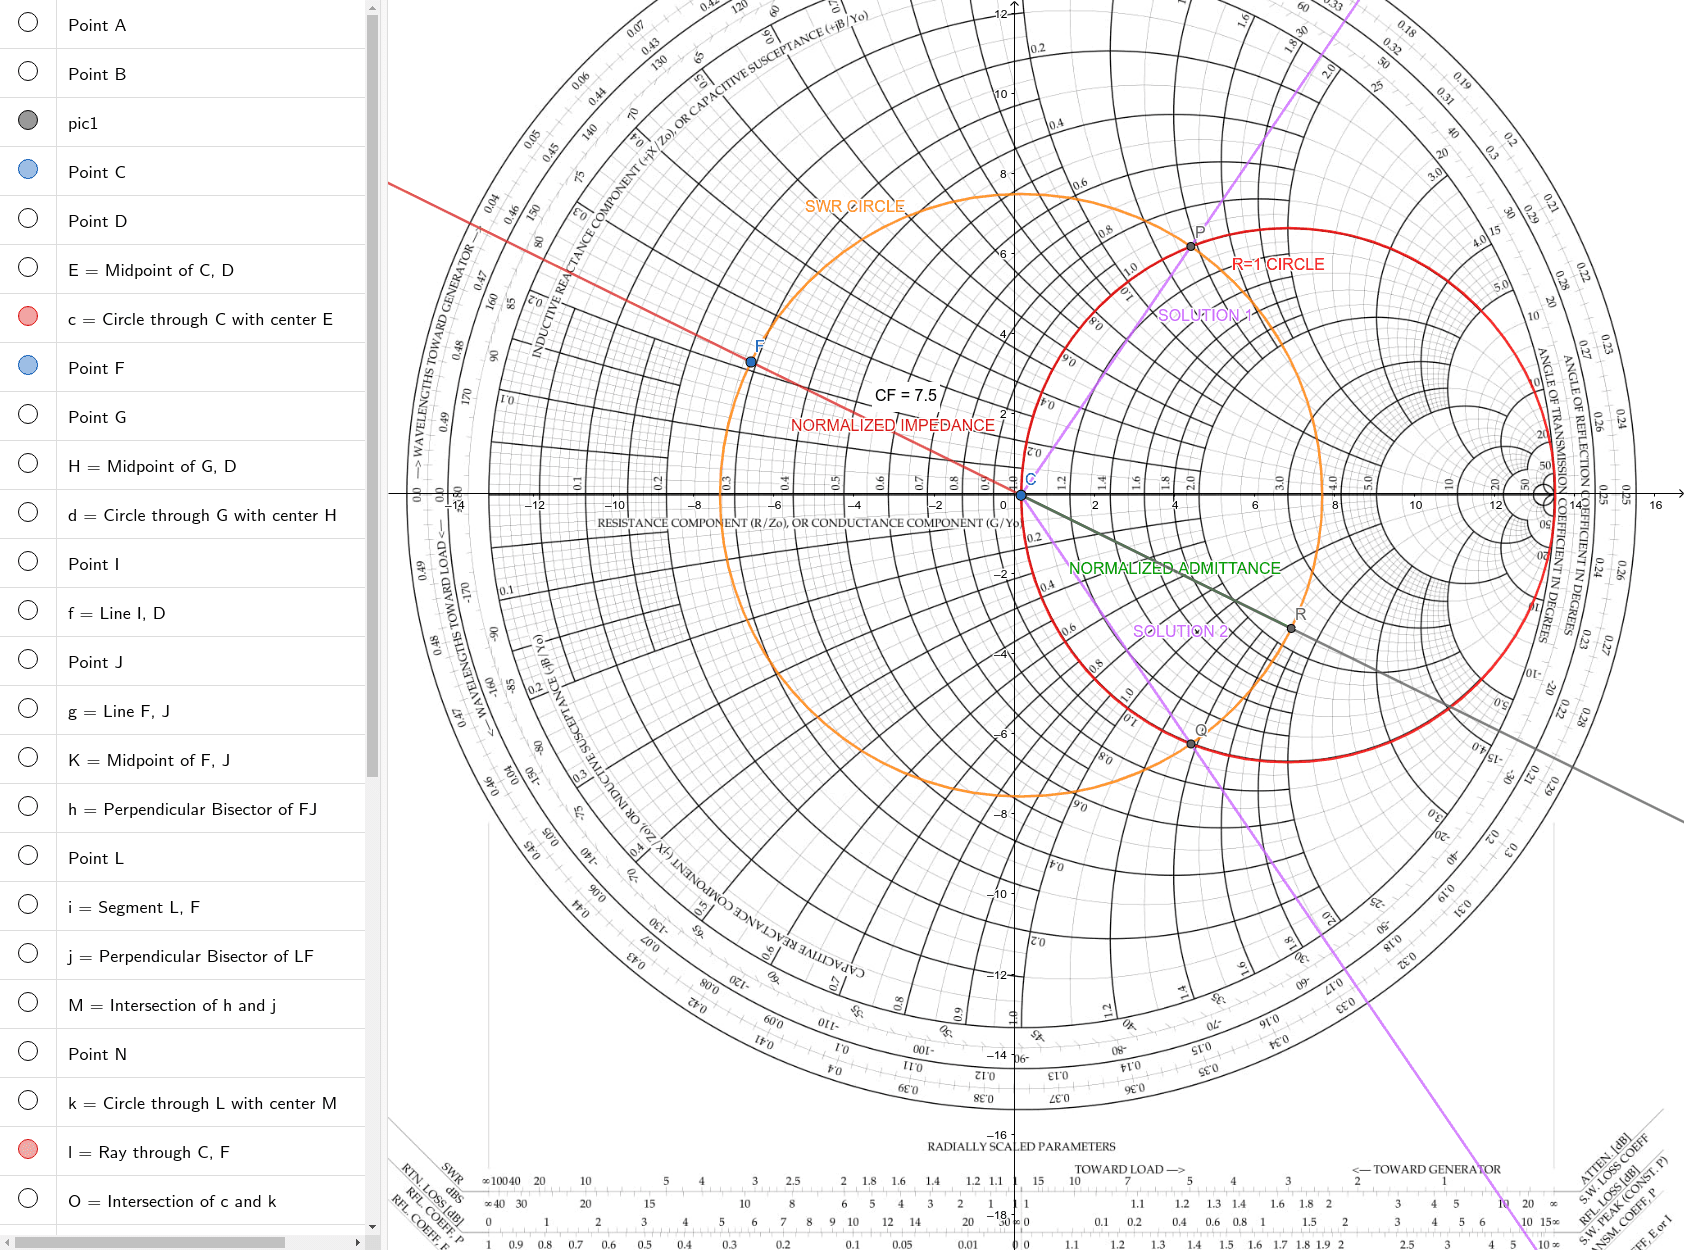Select the purple 'SOLUTION 2' label
The image size is (1686, 1252).
click(1180, 631)
